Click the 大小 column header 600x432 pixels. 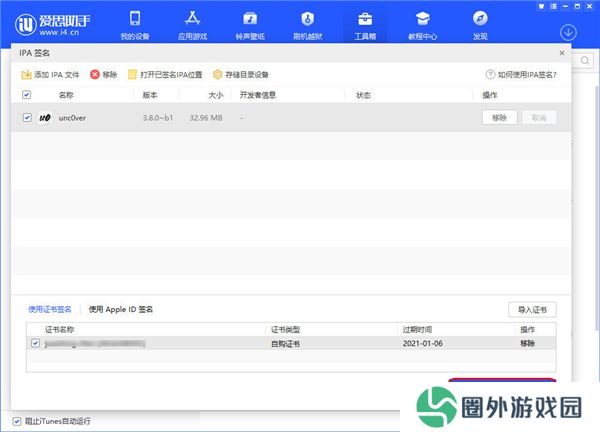[215, 95]
